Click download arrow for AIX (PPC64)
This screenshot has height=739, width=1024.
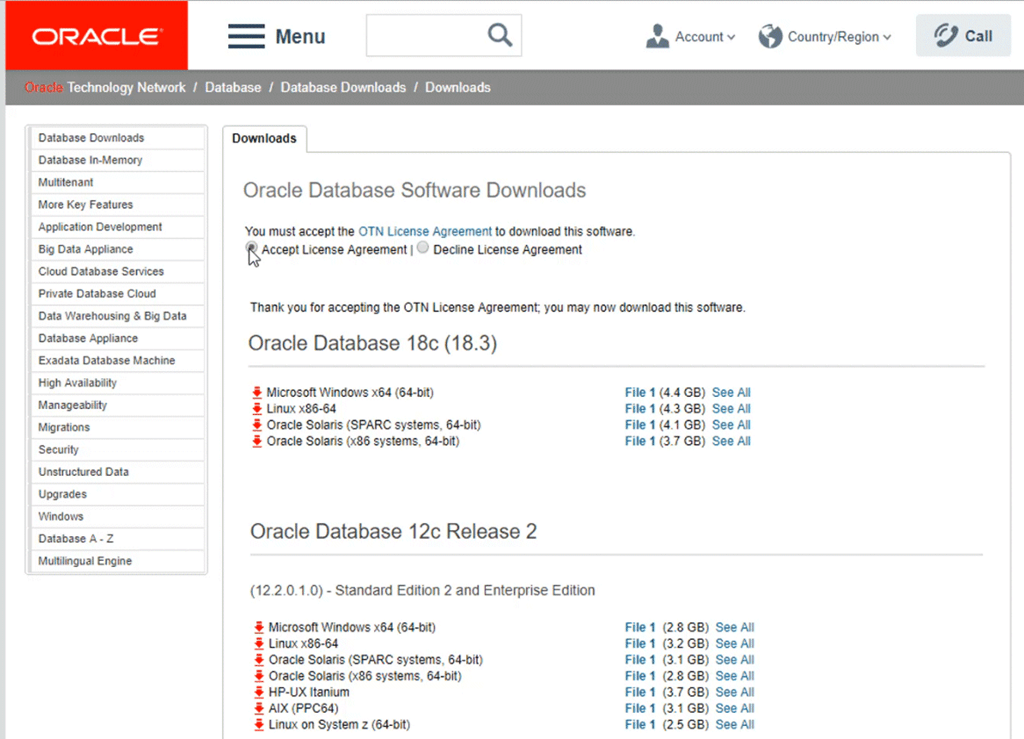(259, 708)
